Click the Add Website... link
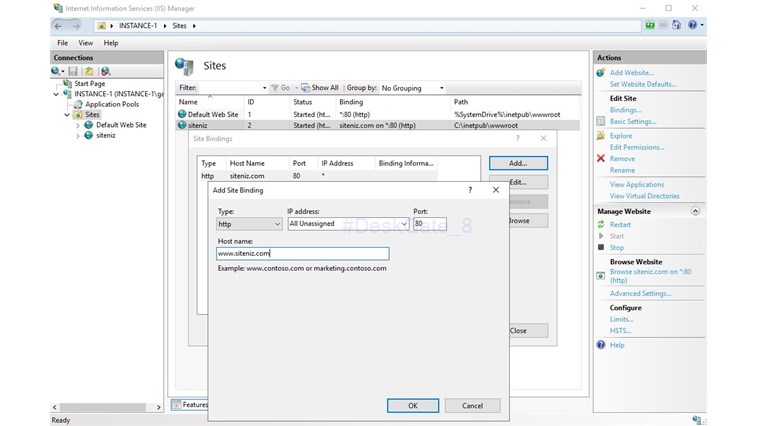This screenshot has width=758, height=426. click(631, 73)
